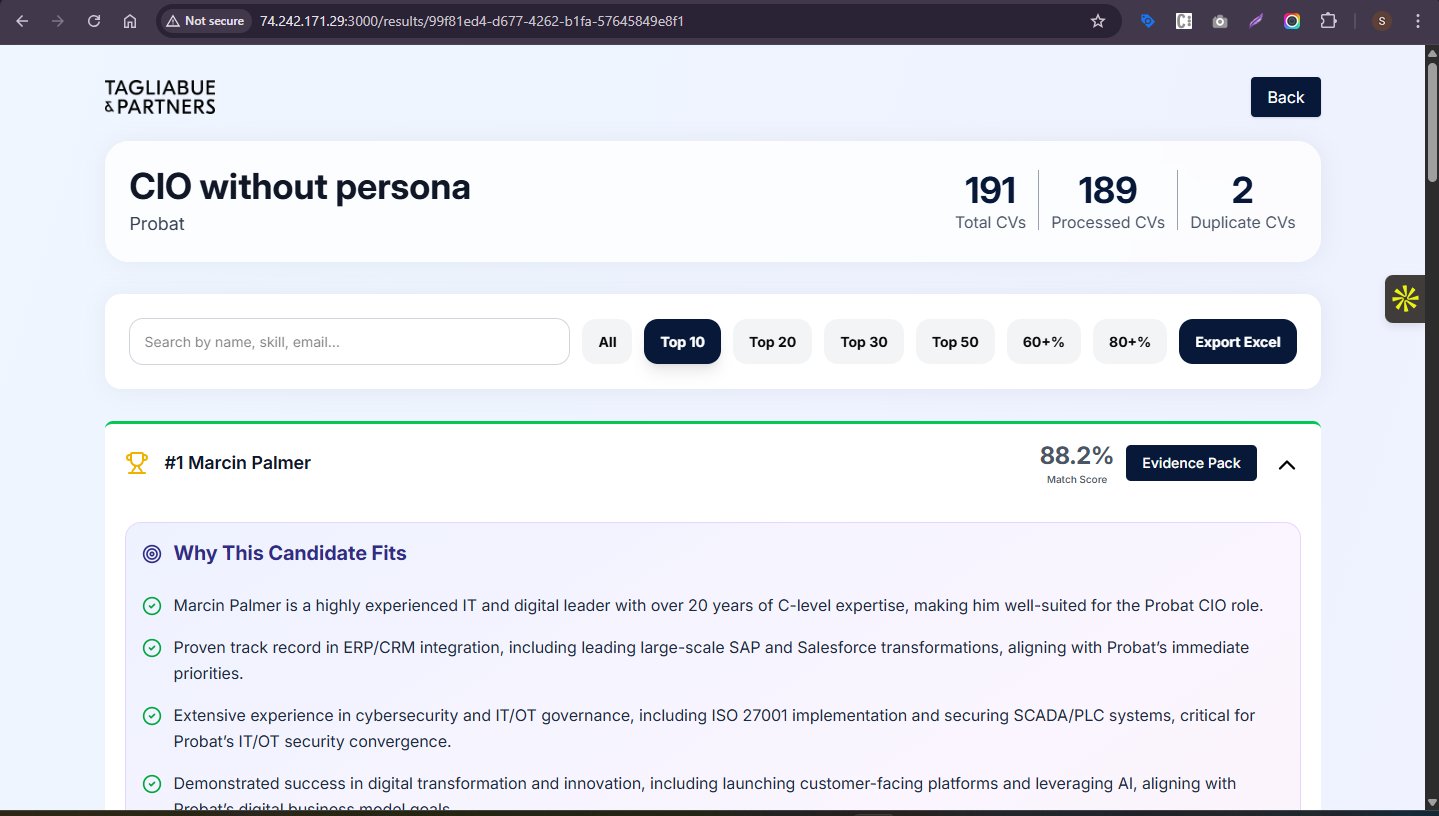Screen dimensions: 1439x816
Task: Select the Top 30 filter
Action: [x=863, y=342]
